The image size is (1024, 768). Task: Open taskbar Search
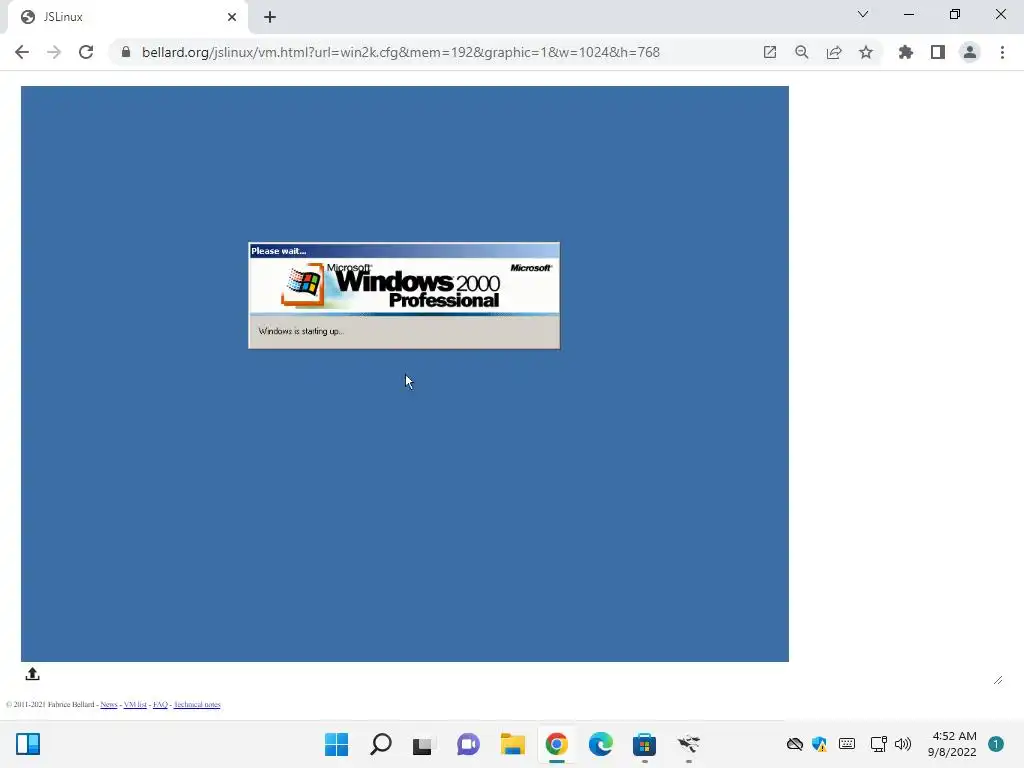point(381,744)
